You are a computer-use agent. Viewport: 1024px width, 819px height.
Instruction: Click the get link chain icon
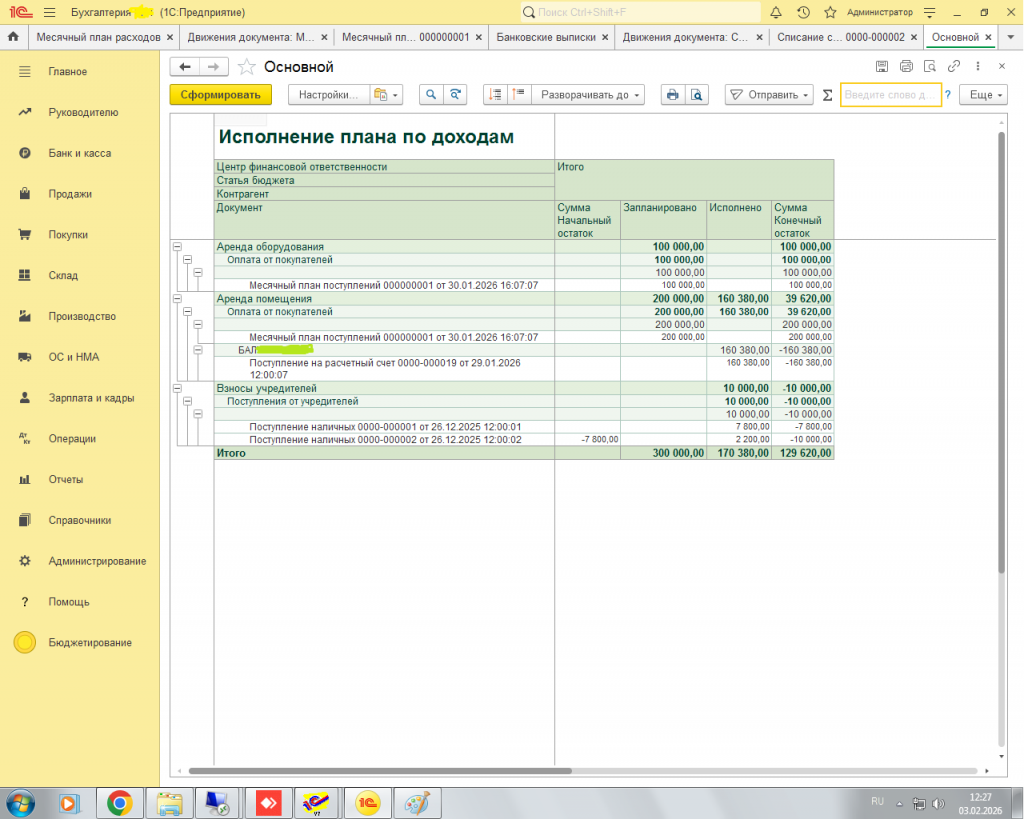(x=953, y=67)
